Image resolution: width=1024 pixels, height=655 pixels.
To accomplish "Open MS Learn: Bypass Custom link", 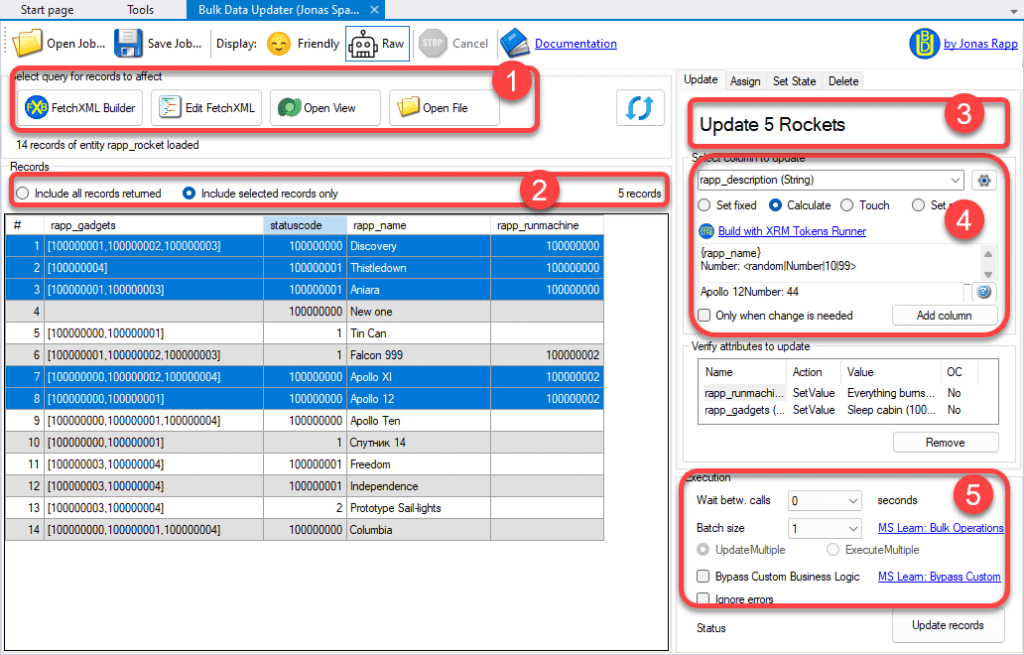I will 939,577.
